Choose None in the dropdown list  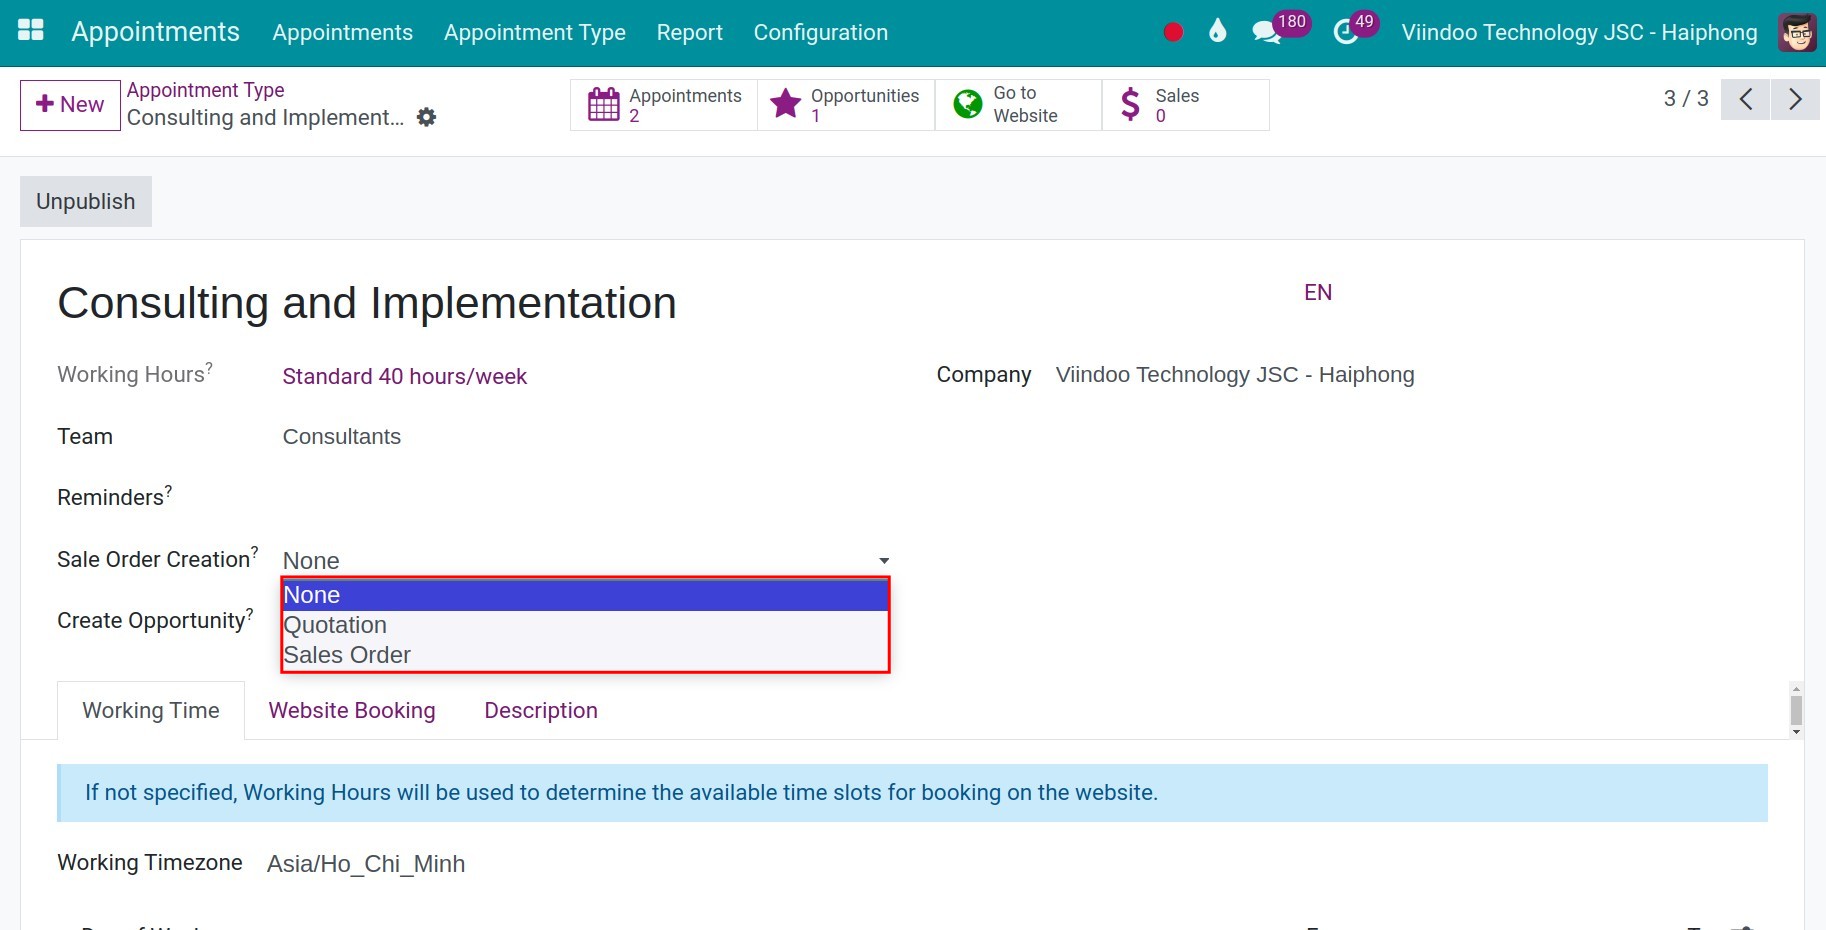[x=586, y=595]
